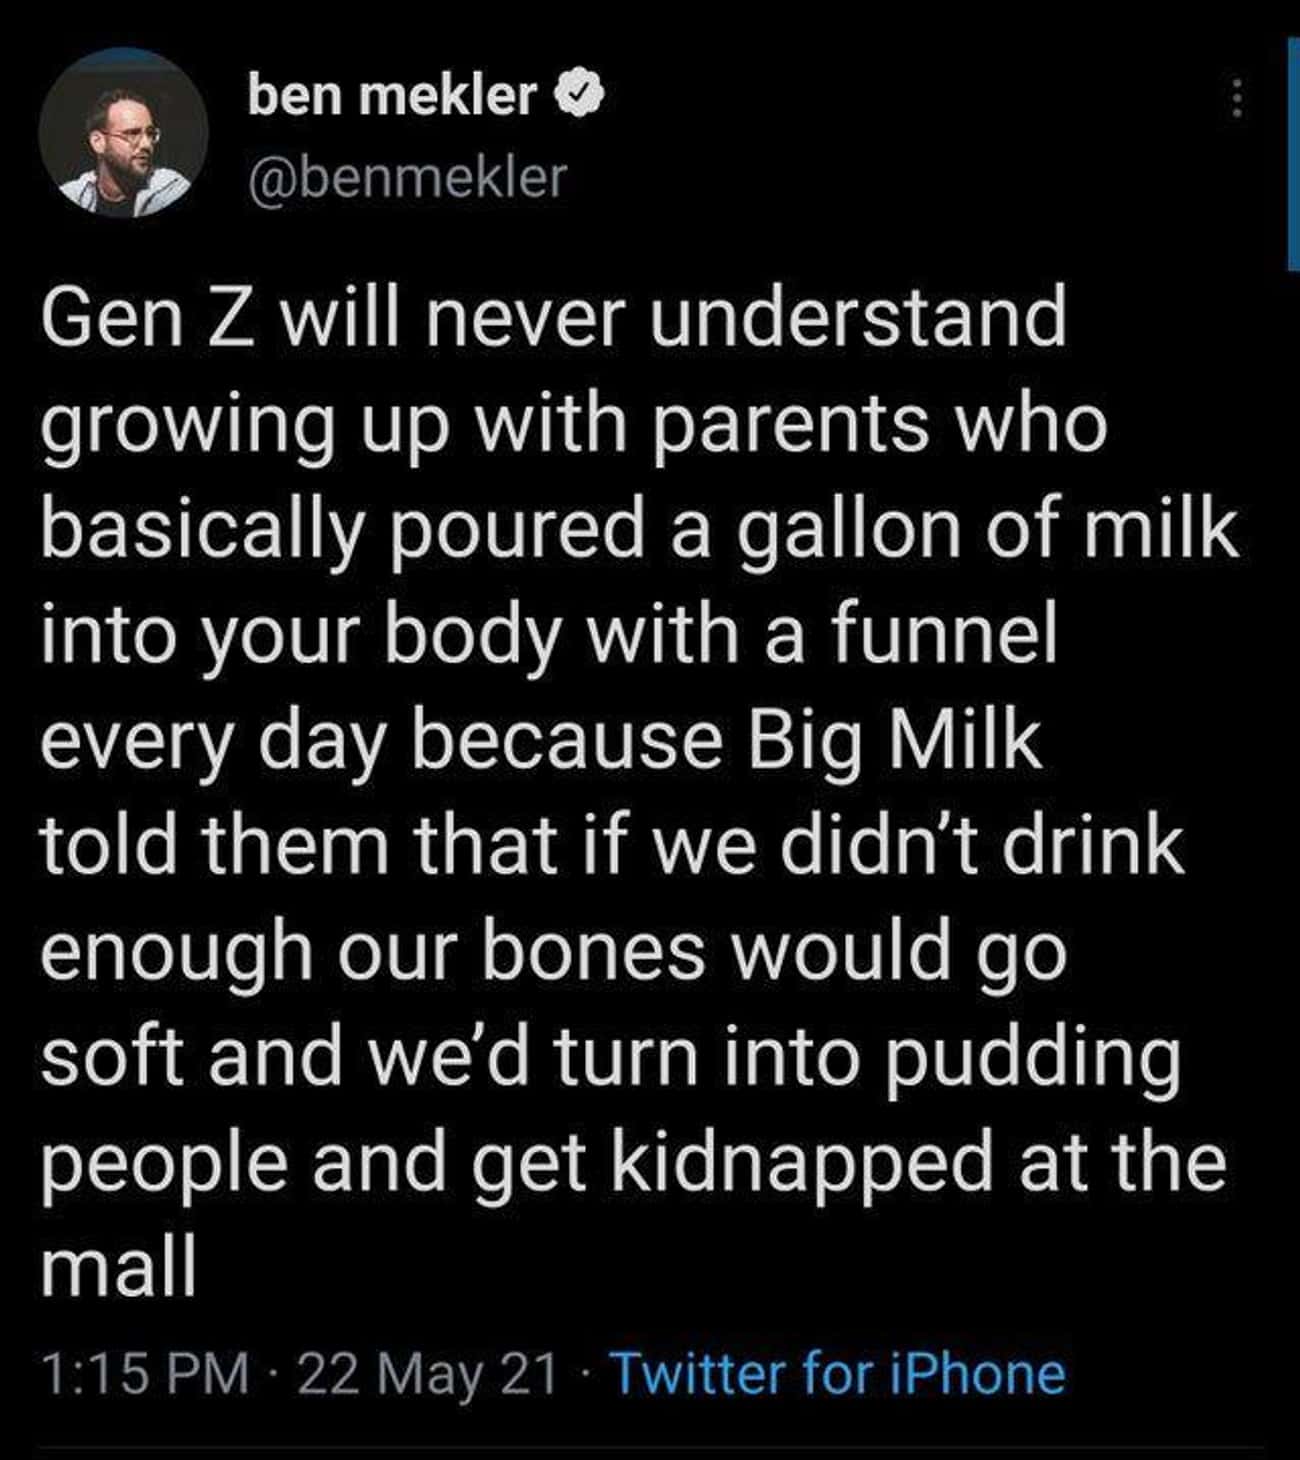Open the three-dot more options menu
The height and width of the screenshot is (1460, 1300).
1237,99
